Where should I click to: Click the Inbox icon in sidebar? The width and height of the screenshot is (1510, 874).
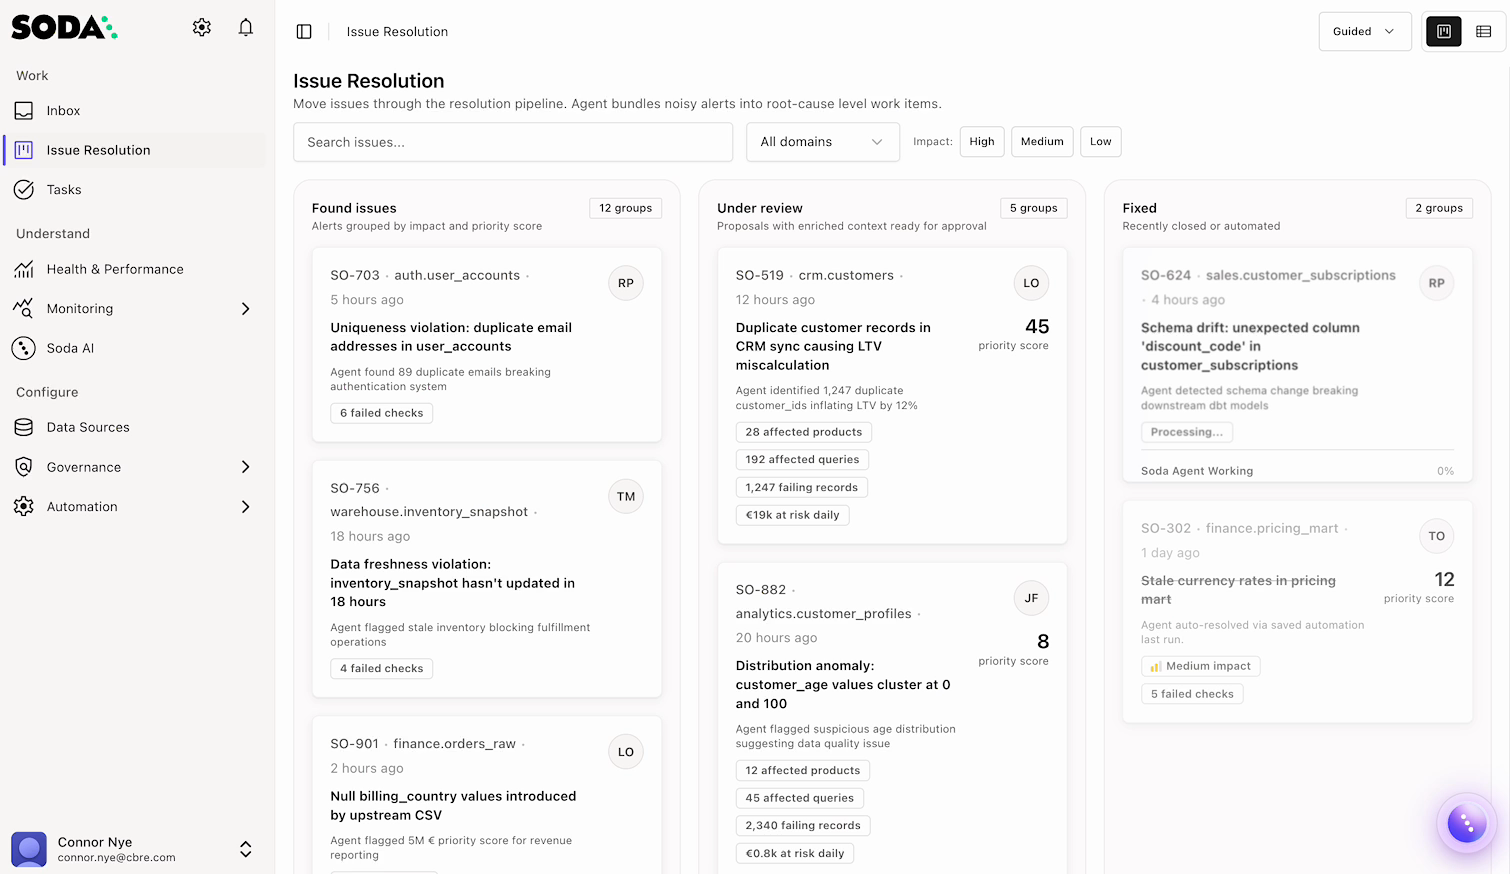coord(24,111)
